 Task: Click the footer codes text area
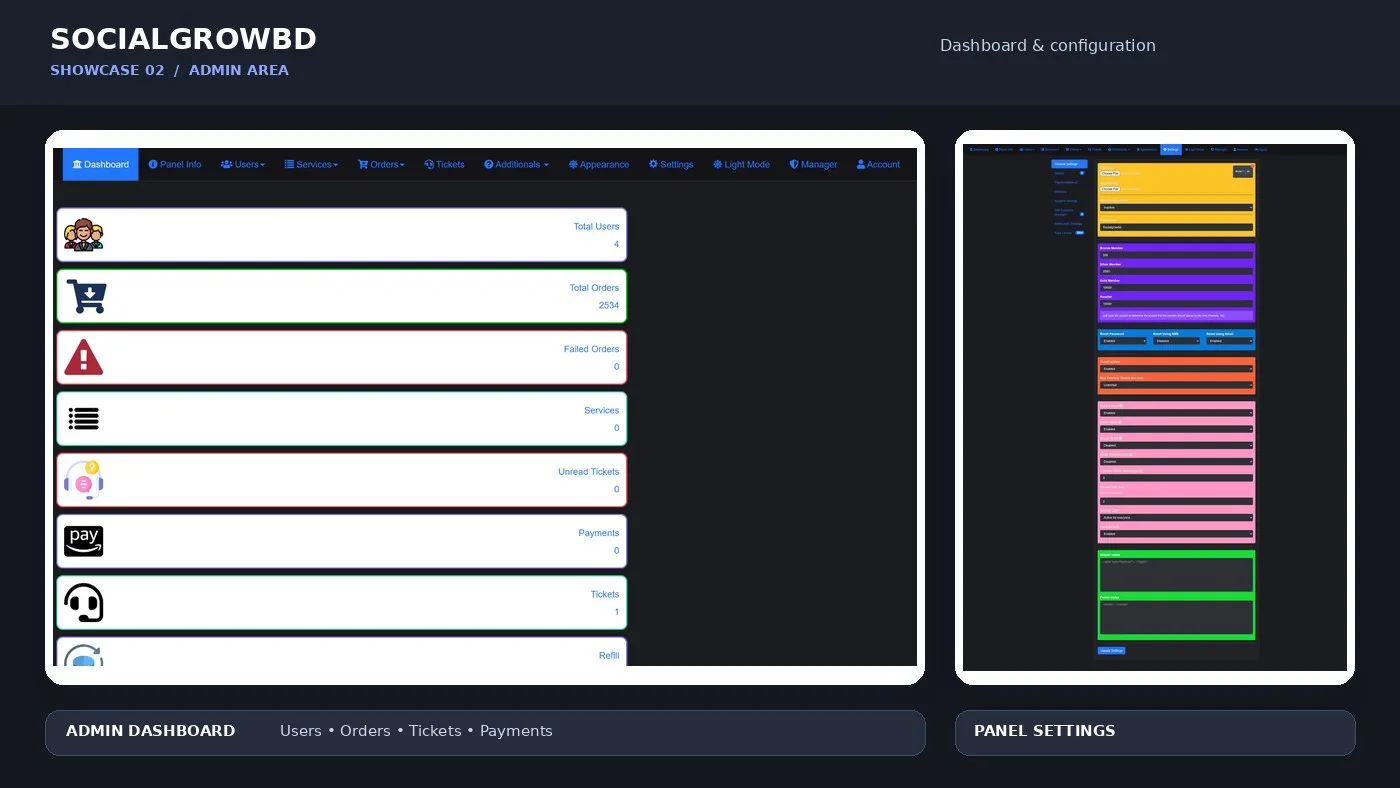click(x=1176, y=618)
